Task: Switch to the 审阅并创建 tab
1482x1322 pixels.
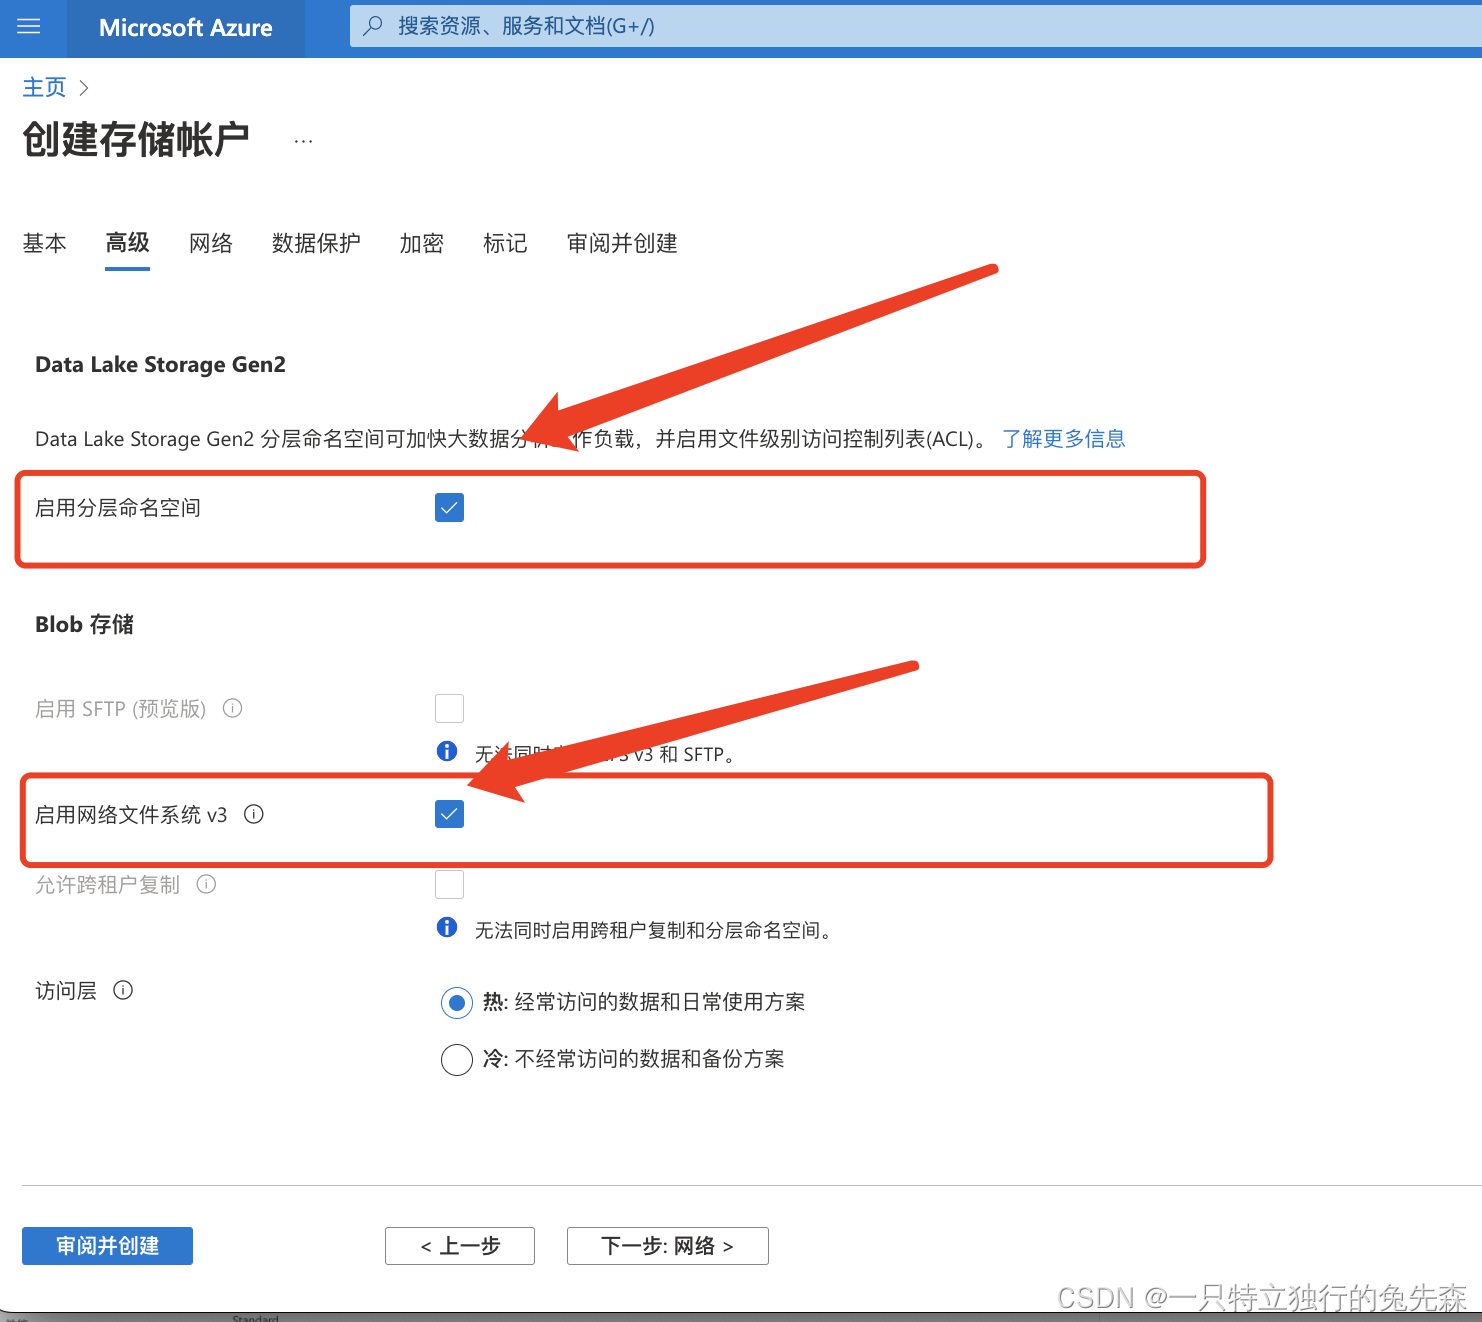Action: point(622,243)
